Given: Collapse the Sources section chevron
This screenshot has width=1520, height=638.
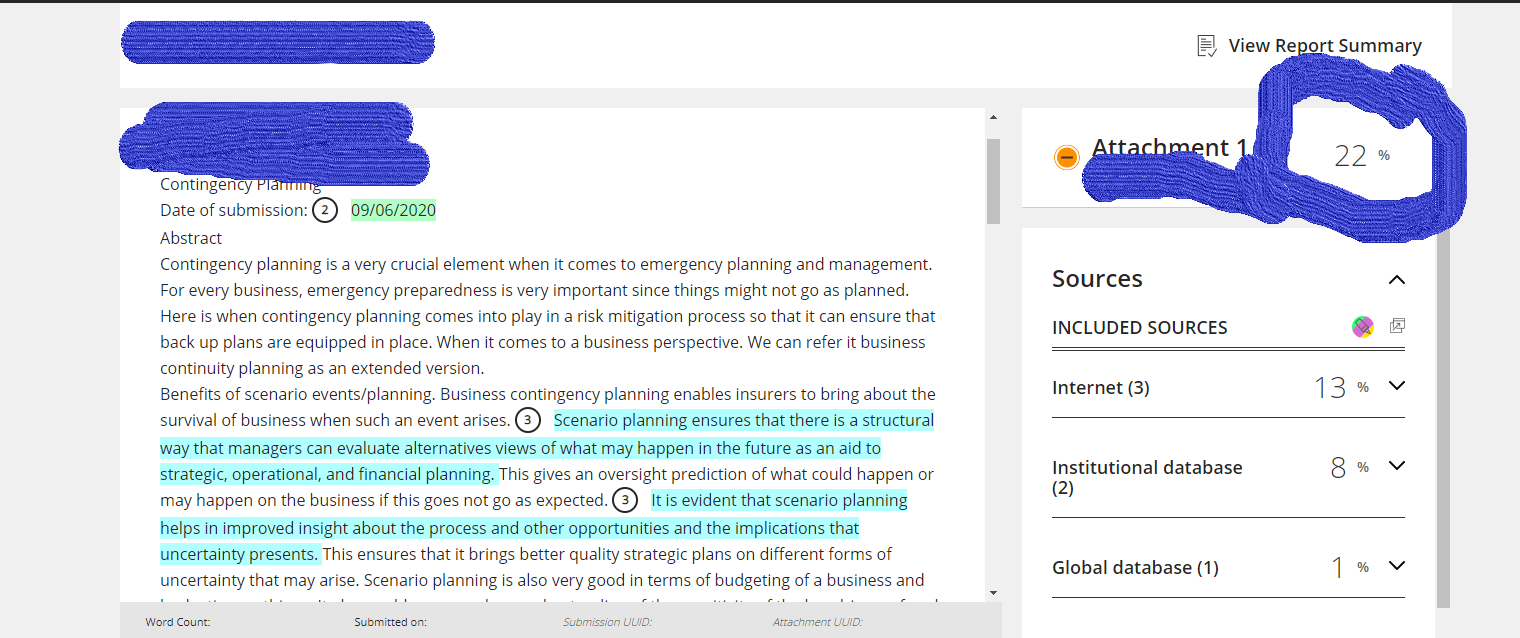Looking at the screenshot, I should pos(1397,280).
